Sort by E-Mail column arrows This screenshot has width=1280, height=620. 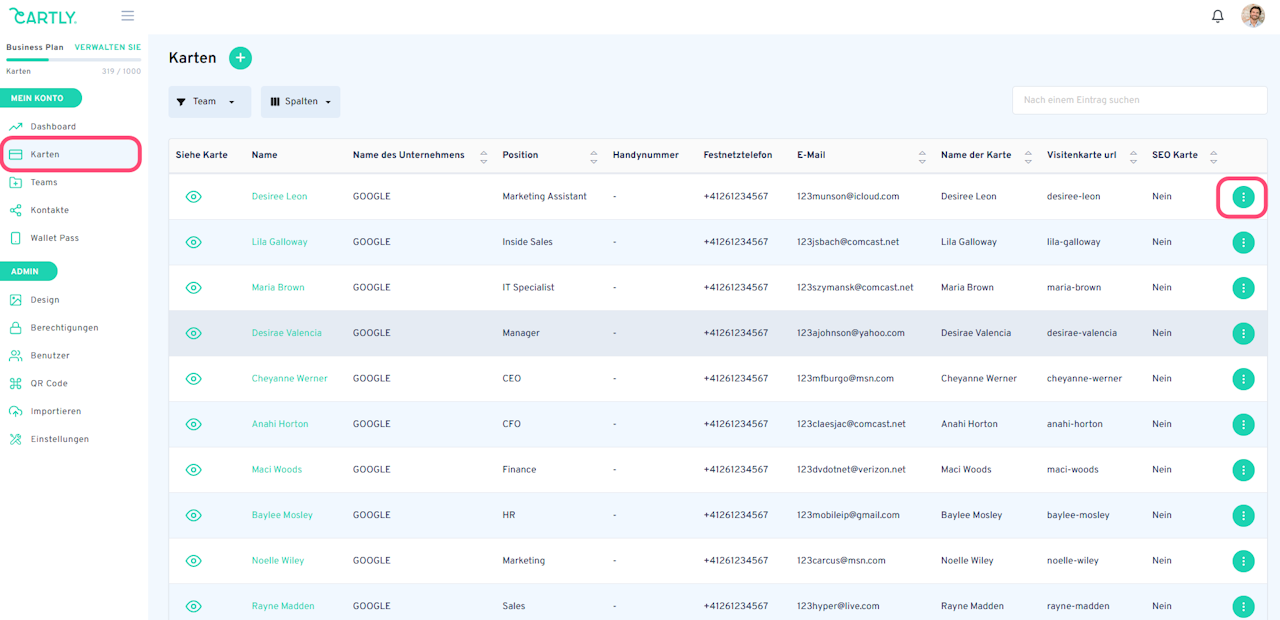[922, 156]
